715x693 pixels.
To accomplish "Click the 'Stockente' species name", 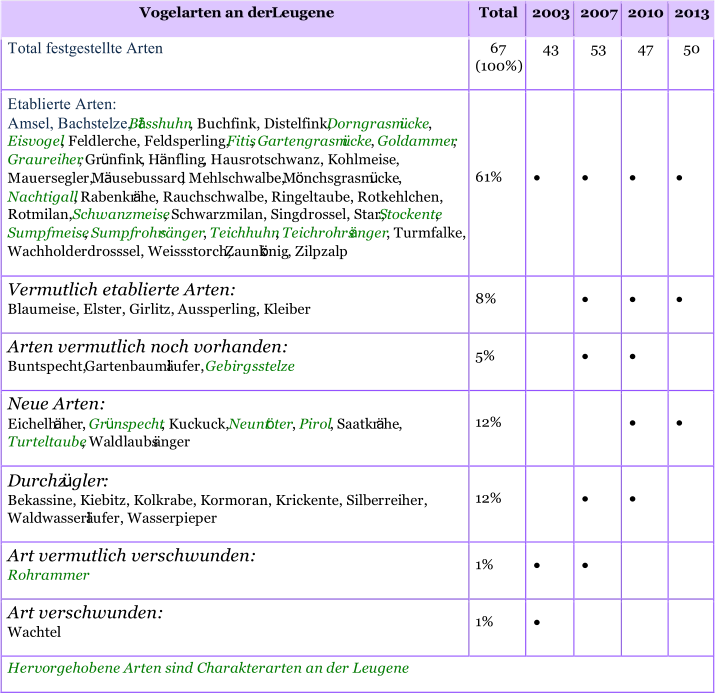I will 410,215.
